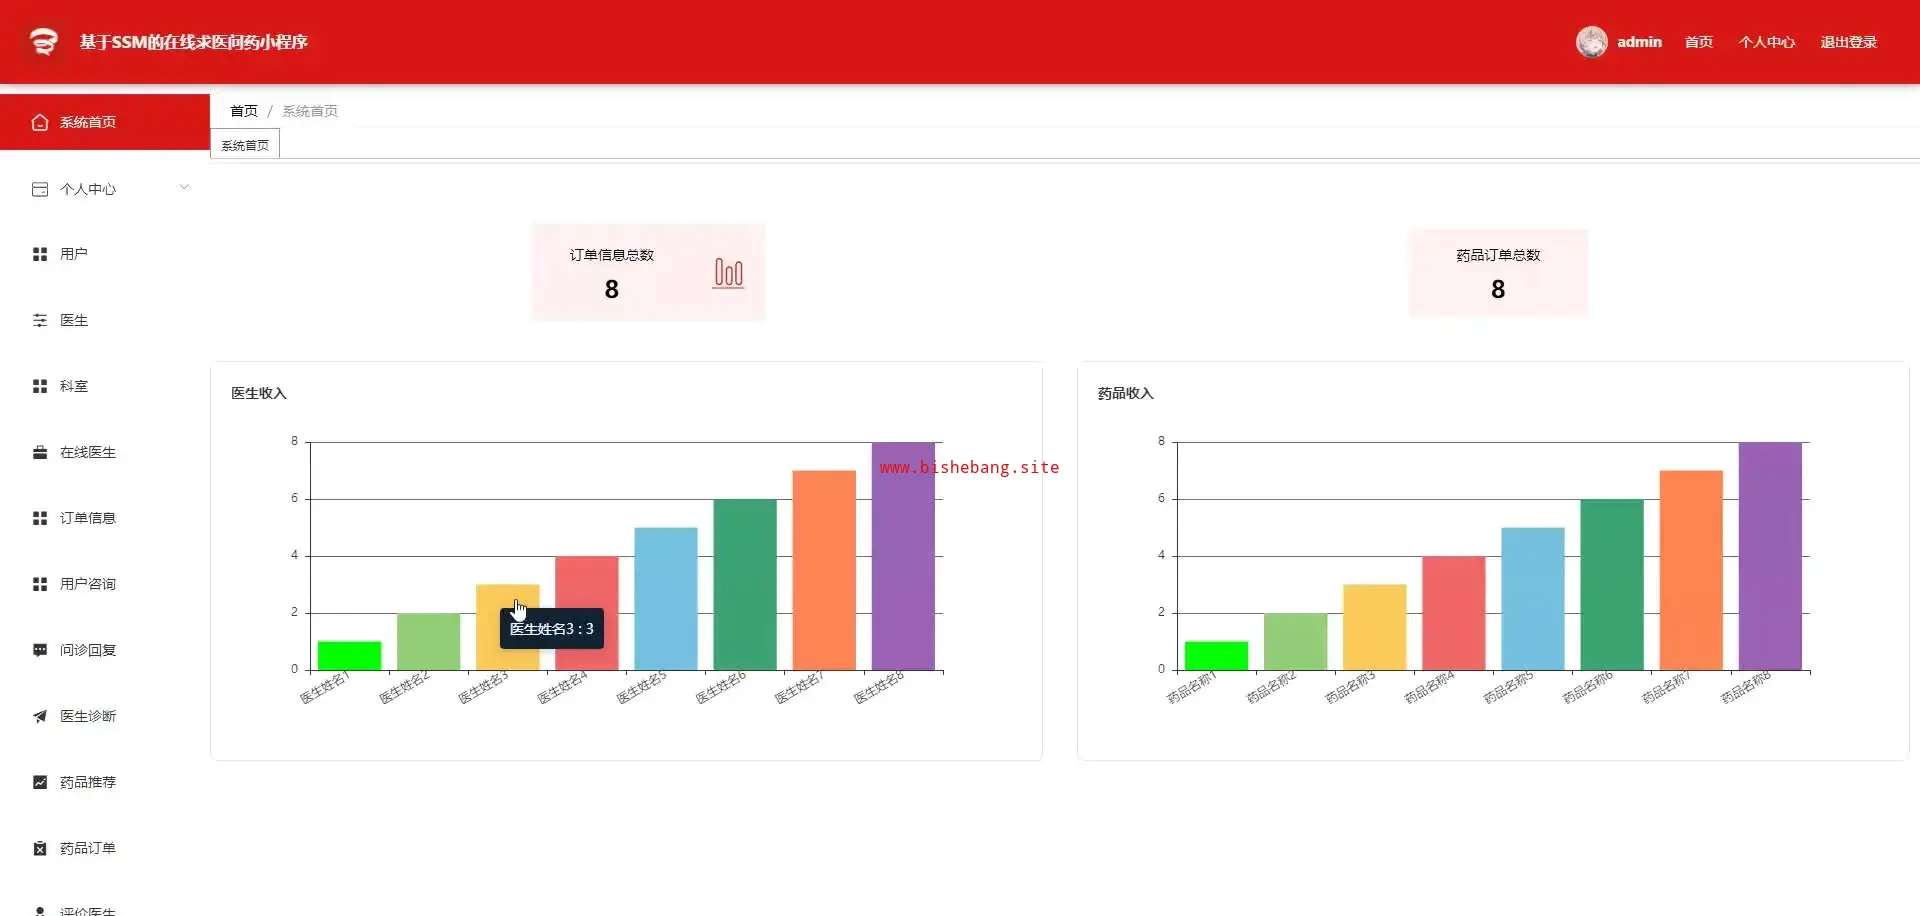Click the light green 医生姓名2 bar
1920x916 pixels.
[428, 642]
